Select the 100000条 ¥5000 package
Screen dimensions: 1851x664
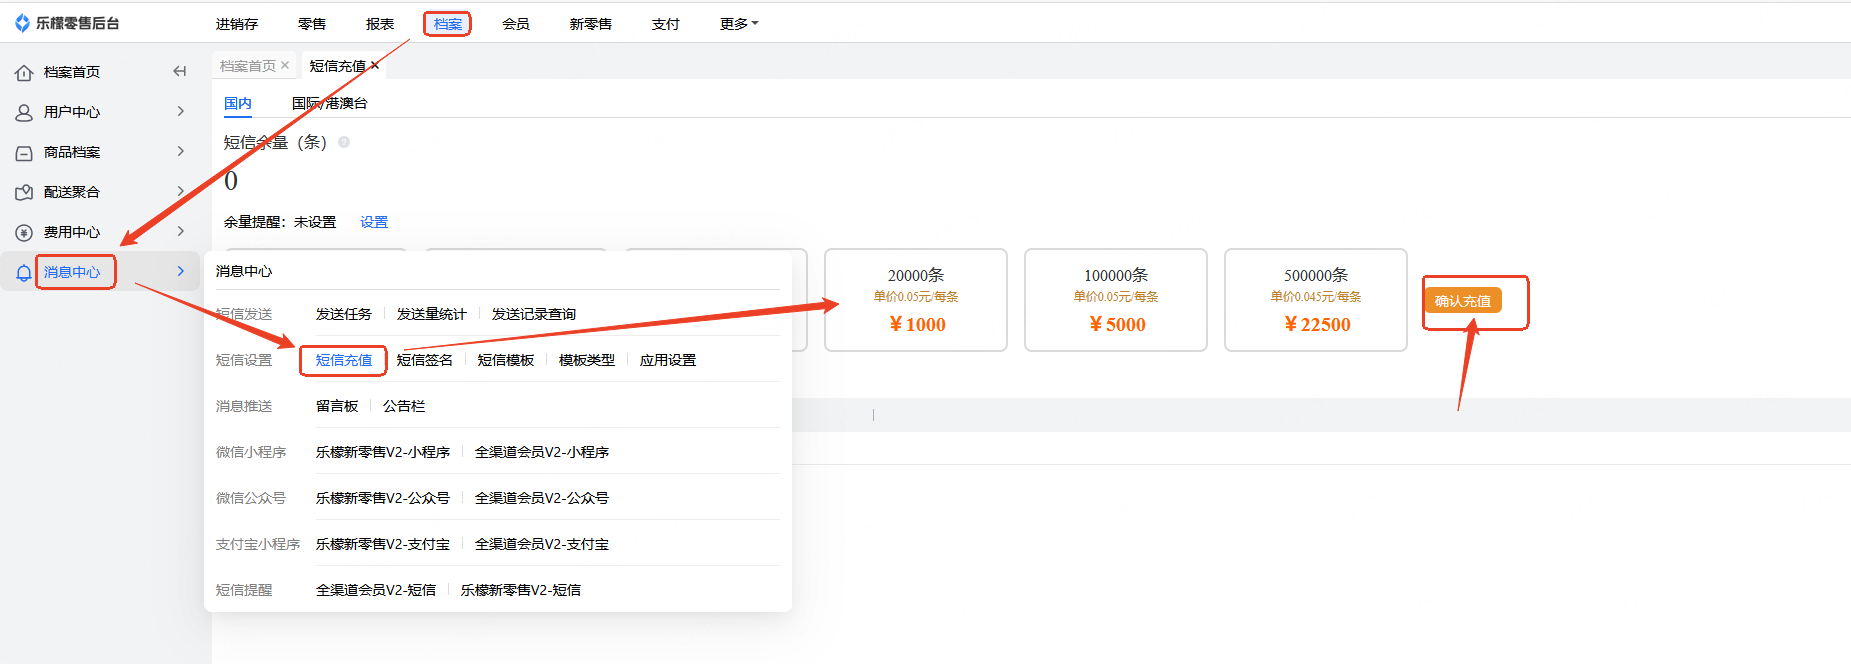click(x=1116, y=300)
